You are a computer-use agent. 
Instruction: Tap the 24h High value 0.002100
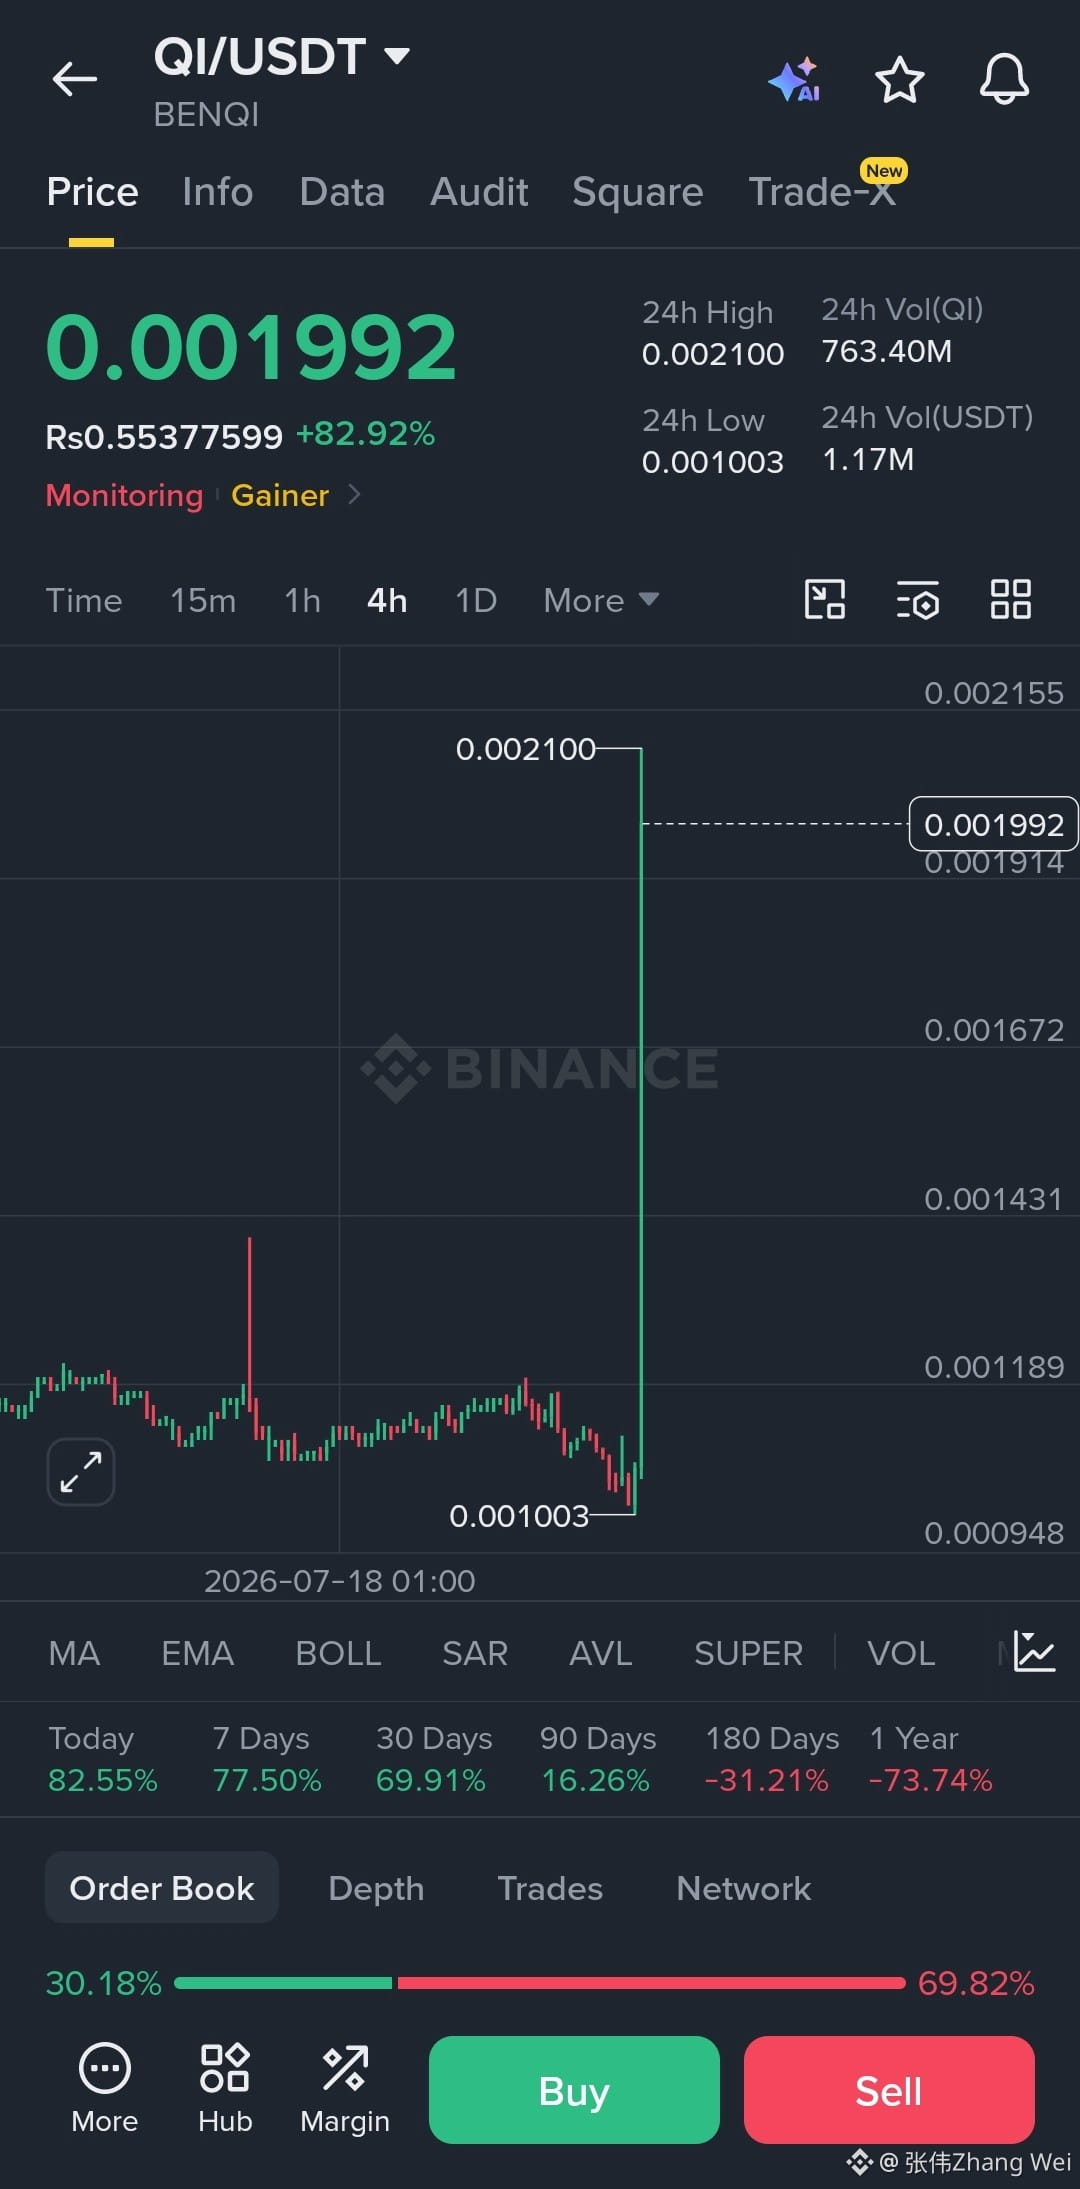click(713, 354)
